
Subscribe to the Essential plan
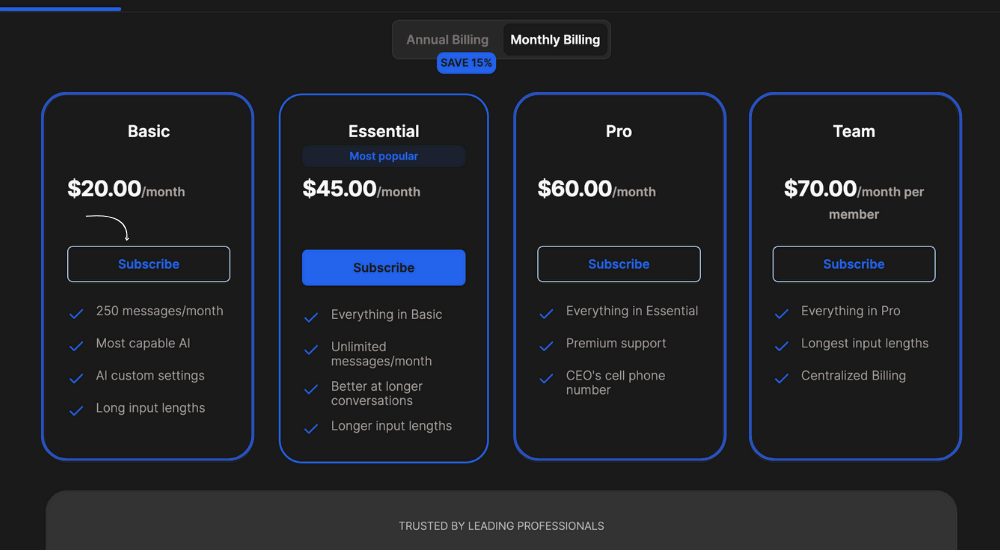coord(384,268)
